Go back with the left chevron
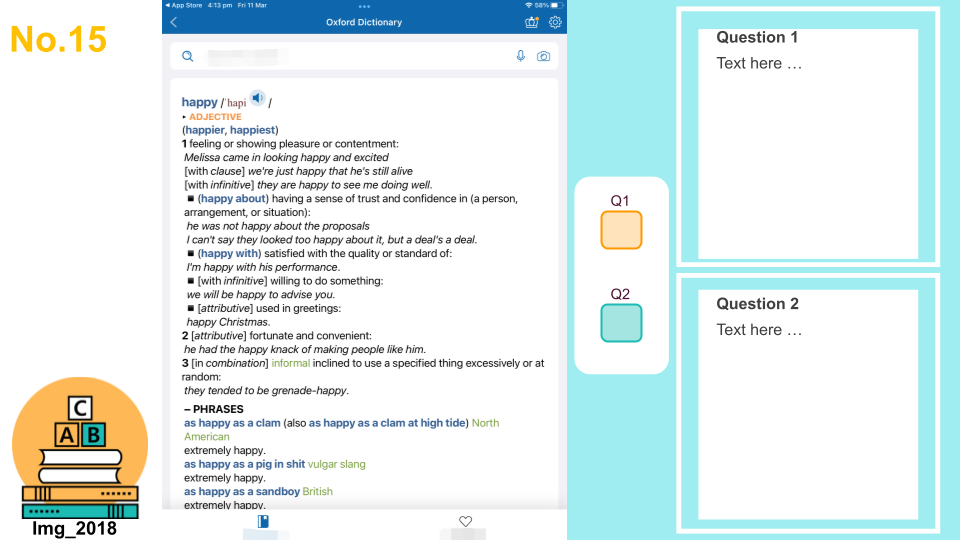Screen dimensions: 960x540 point(174,22)
